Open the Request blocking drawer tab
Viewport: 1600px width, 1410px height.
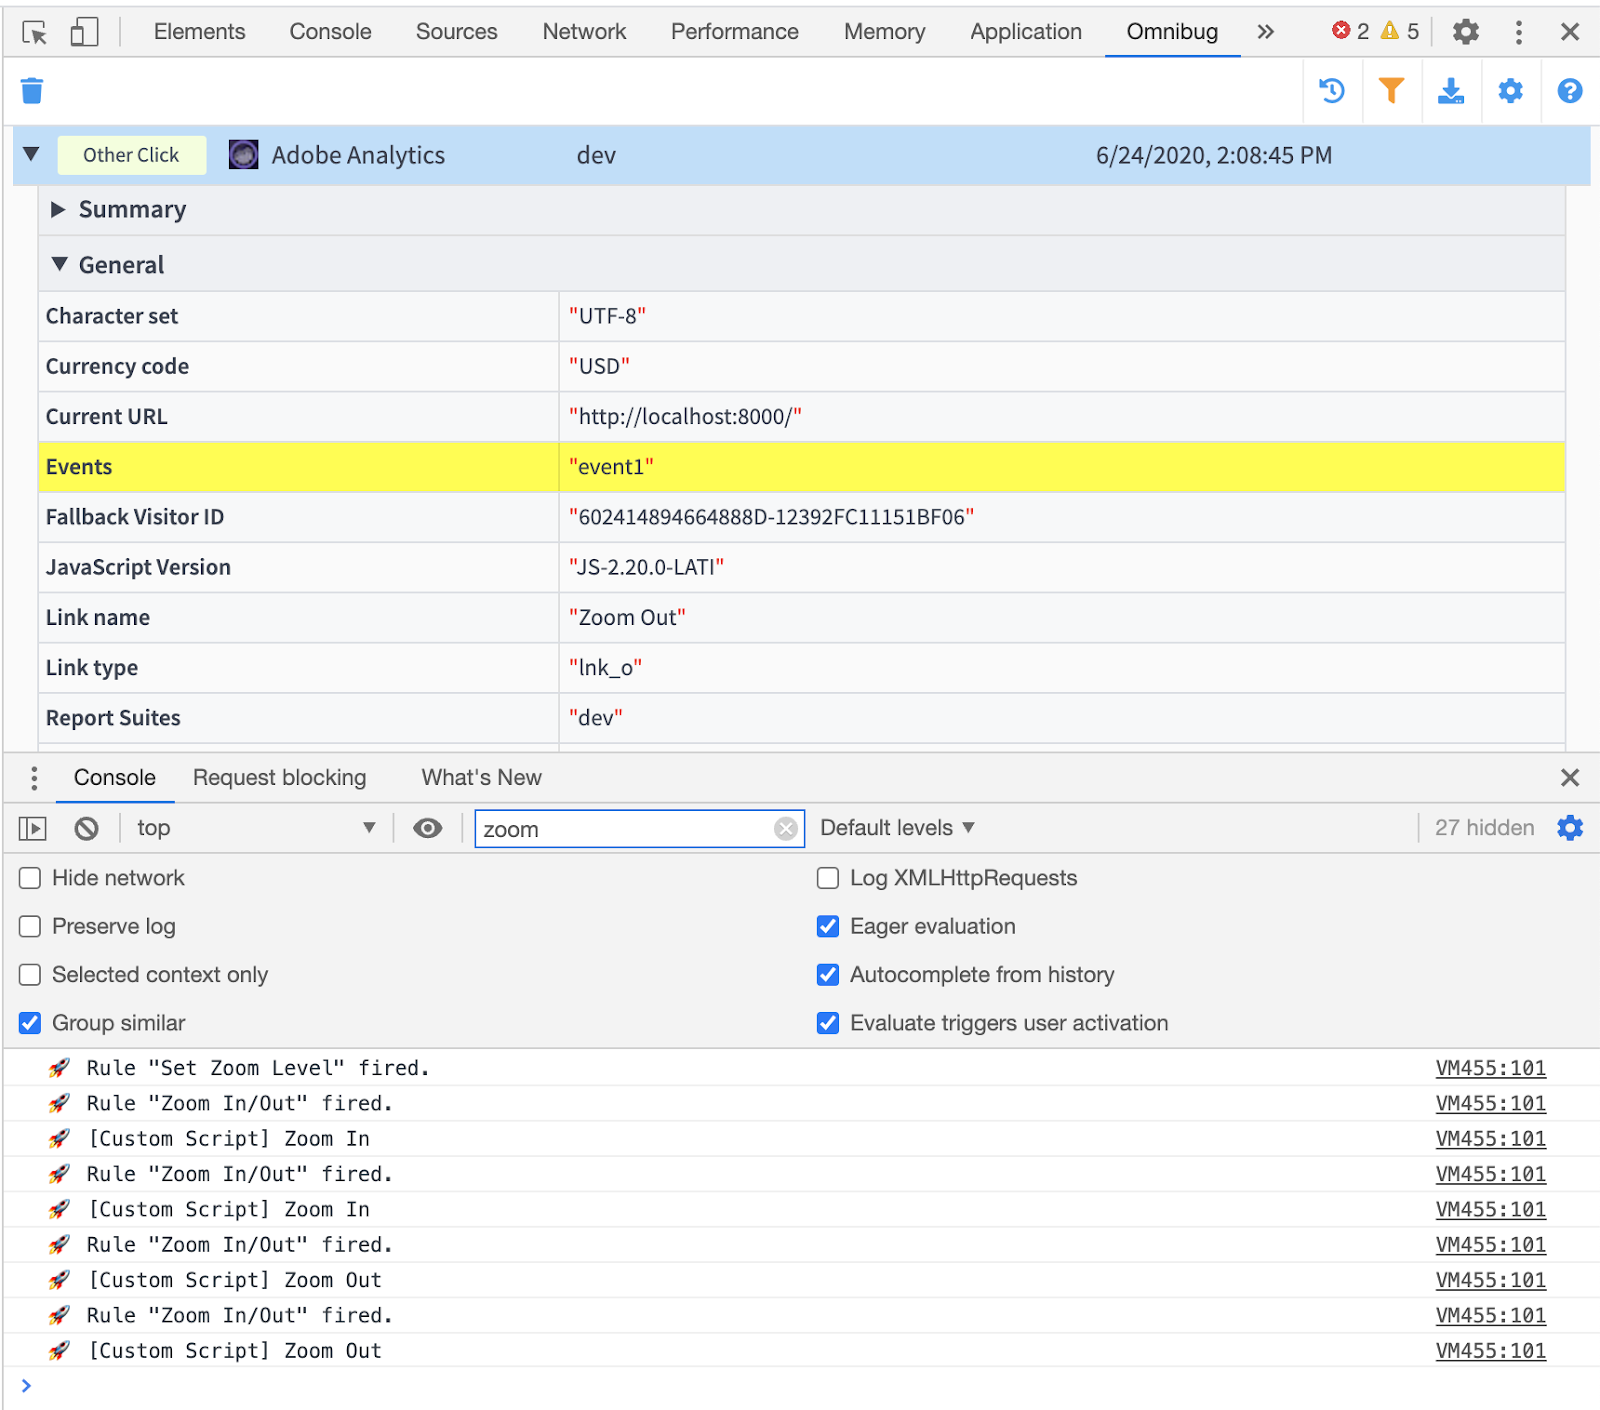[279, 778]
